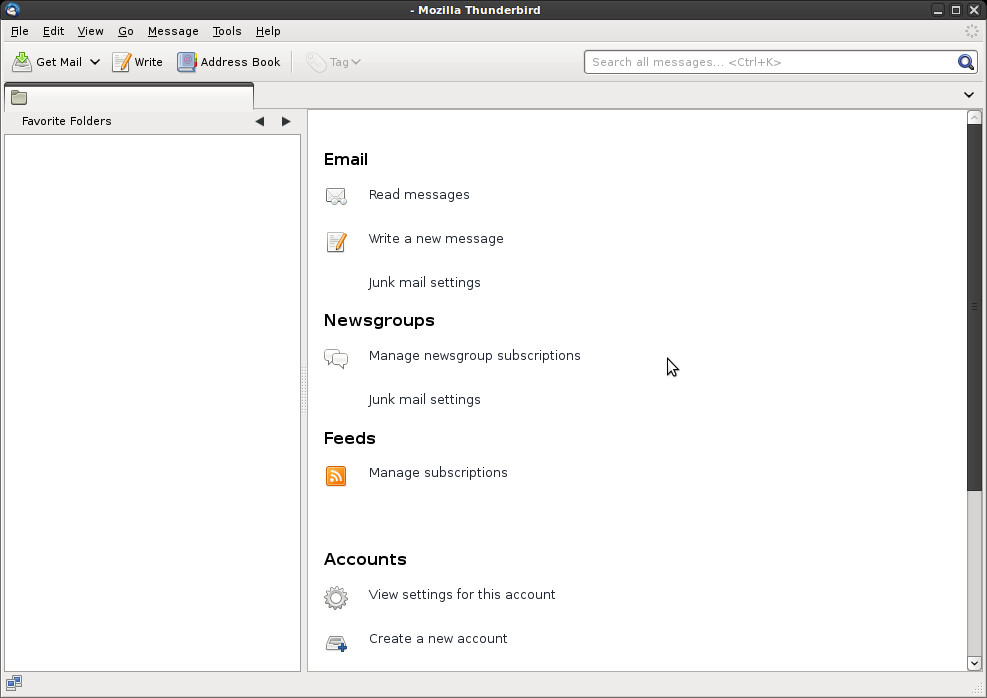987x698 pixels.
Task: Click the Favorite Folders header label
Action: point(67,121)
